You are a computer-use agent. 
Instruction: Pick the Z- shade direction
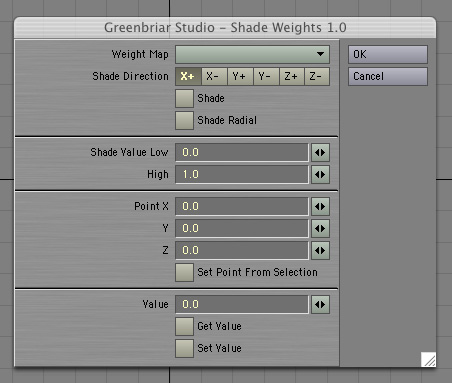pyautogui.click(x=317, y=77)
